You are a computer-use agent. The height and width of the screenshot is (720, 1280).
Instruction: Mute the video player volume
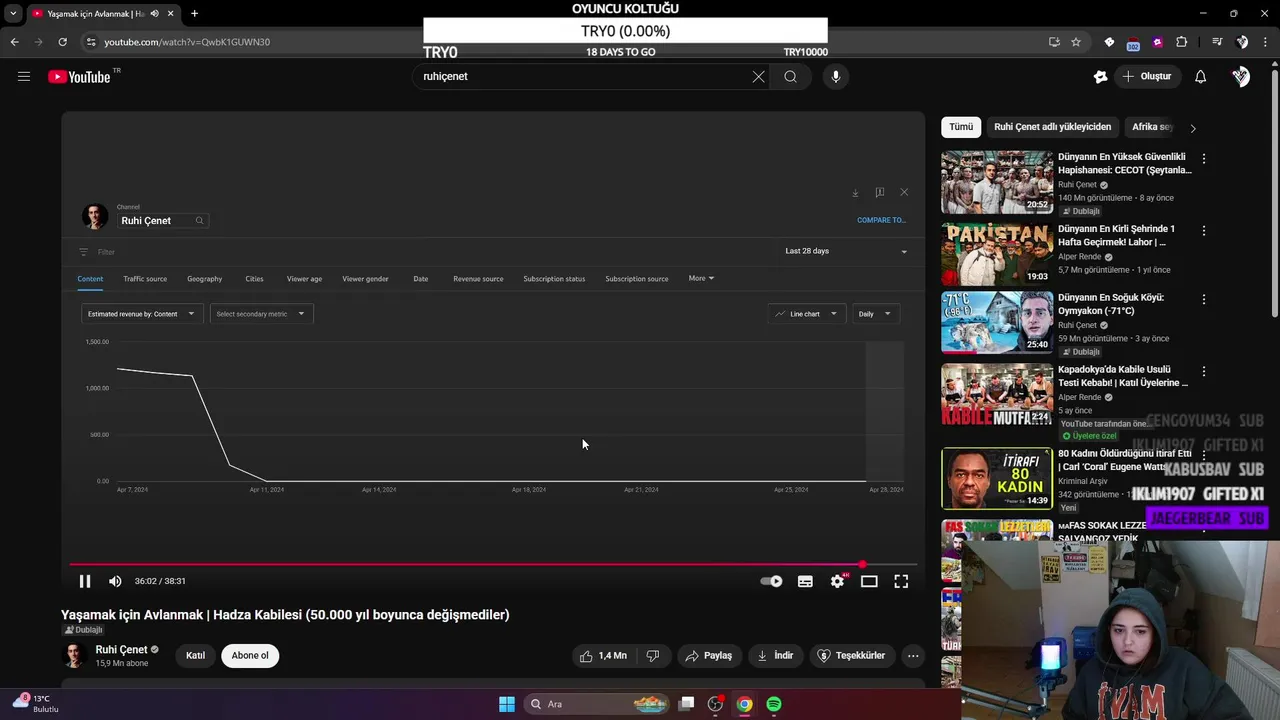(115, 581)
